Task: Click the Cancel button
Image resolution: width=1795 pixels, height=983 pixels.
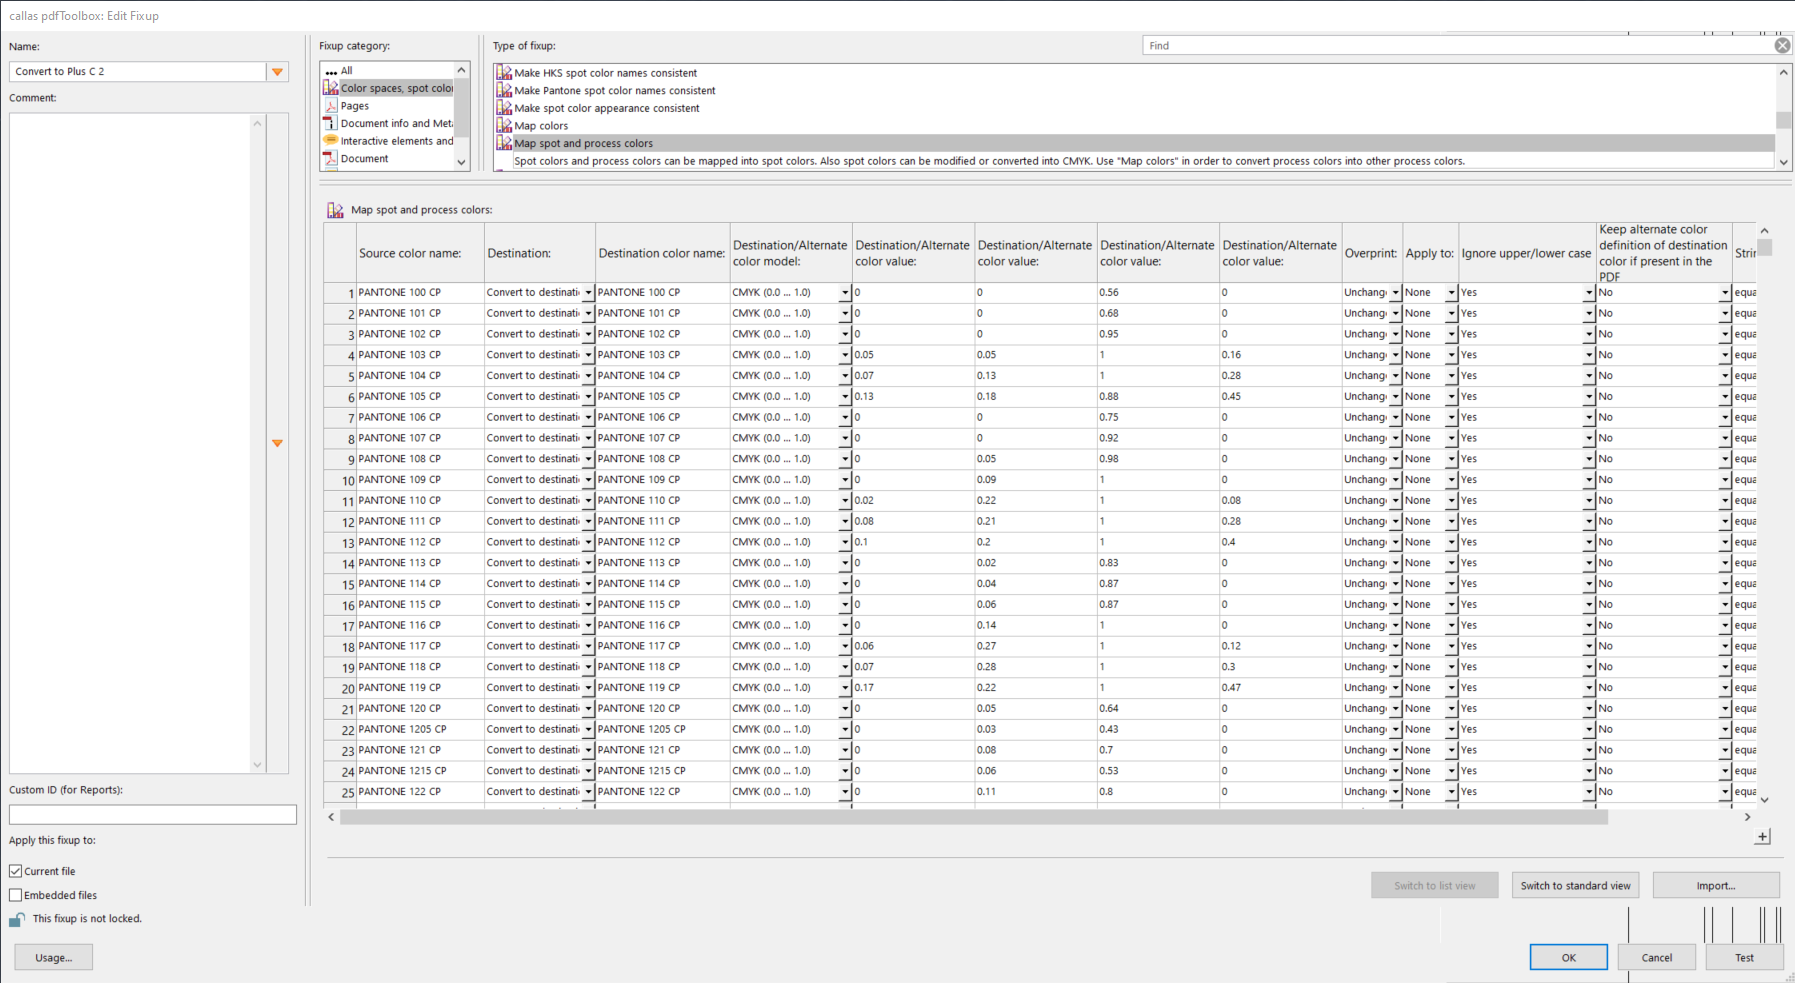Action: [x=1656, y=957]
